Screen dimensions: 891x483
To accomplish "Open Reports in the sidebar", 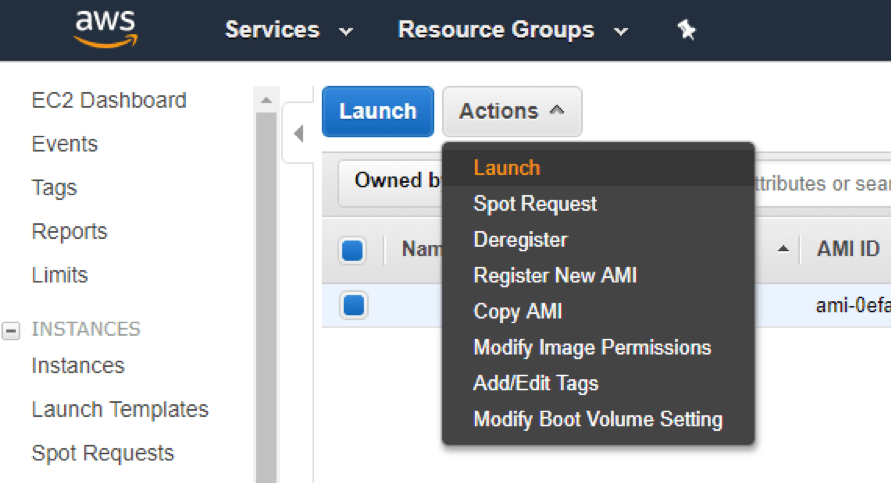I will pyautogui.click(x=69, y=231).
